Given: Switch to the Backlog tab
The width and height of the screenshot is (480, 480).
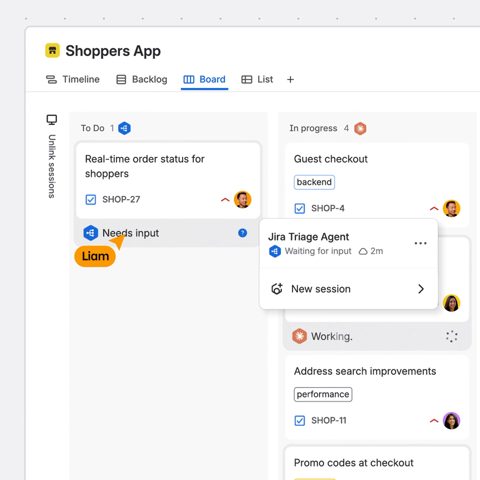Looking at the screenshot, I should [142, 79].
